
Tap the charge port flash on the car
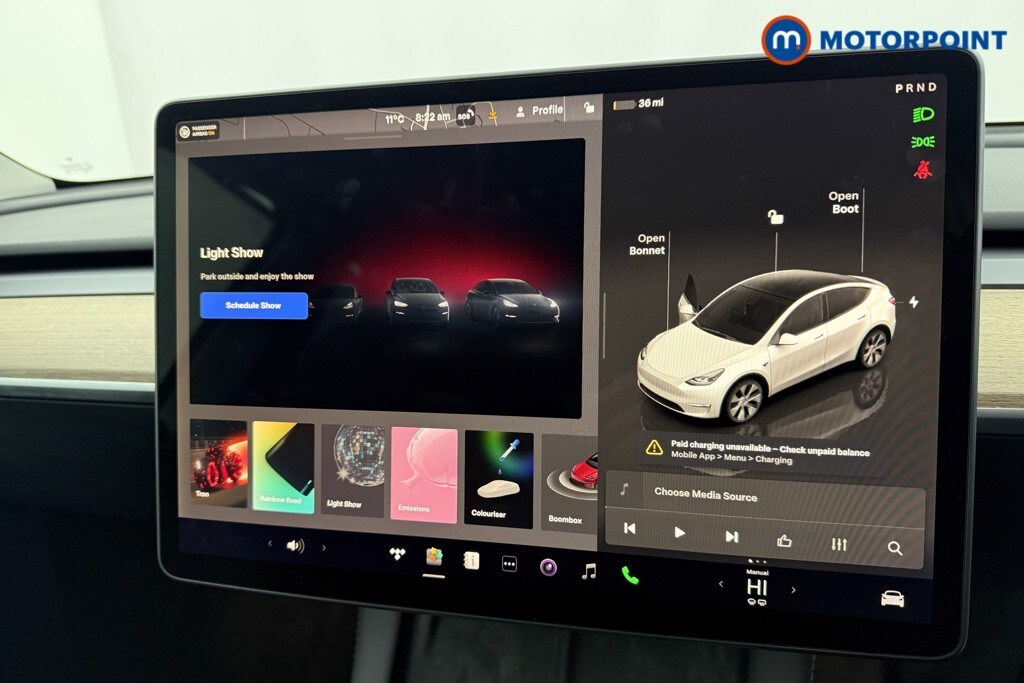[913, 299]
